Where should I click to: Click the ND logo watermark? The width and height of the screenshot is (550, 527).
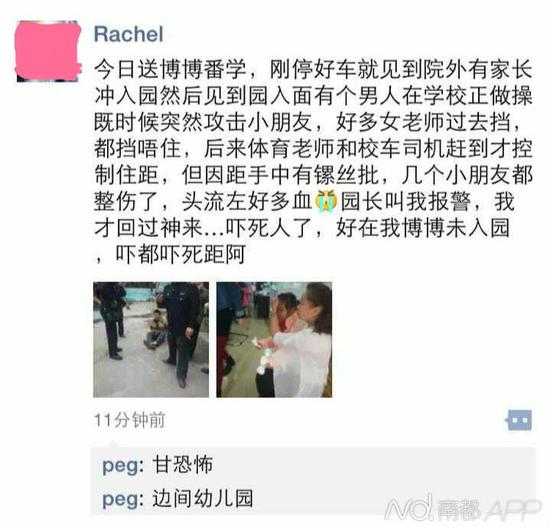tap(410, 507)
